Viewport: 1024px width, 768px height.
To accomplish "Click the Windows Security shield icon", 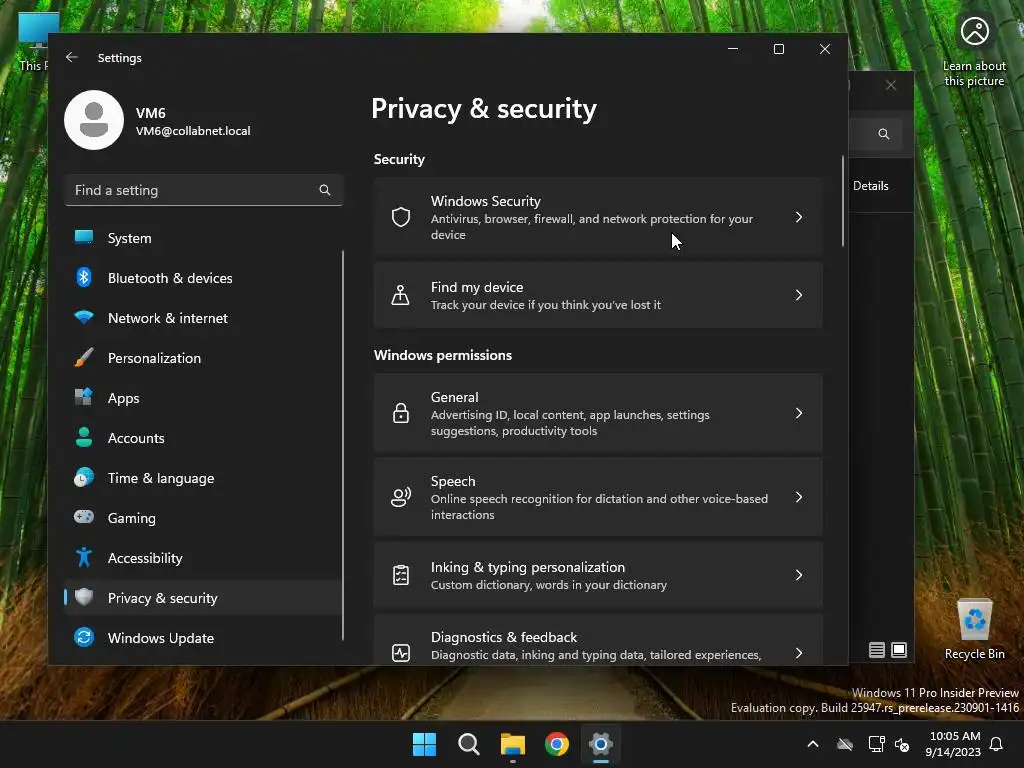I will [401, 217].
